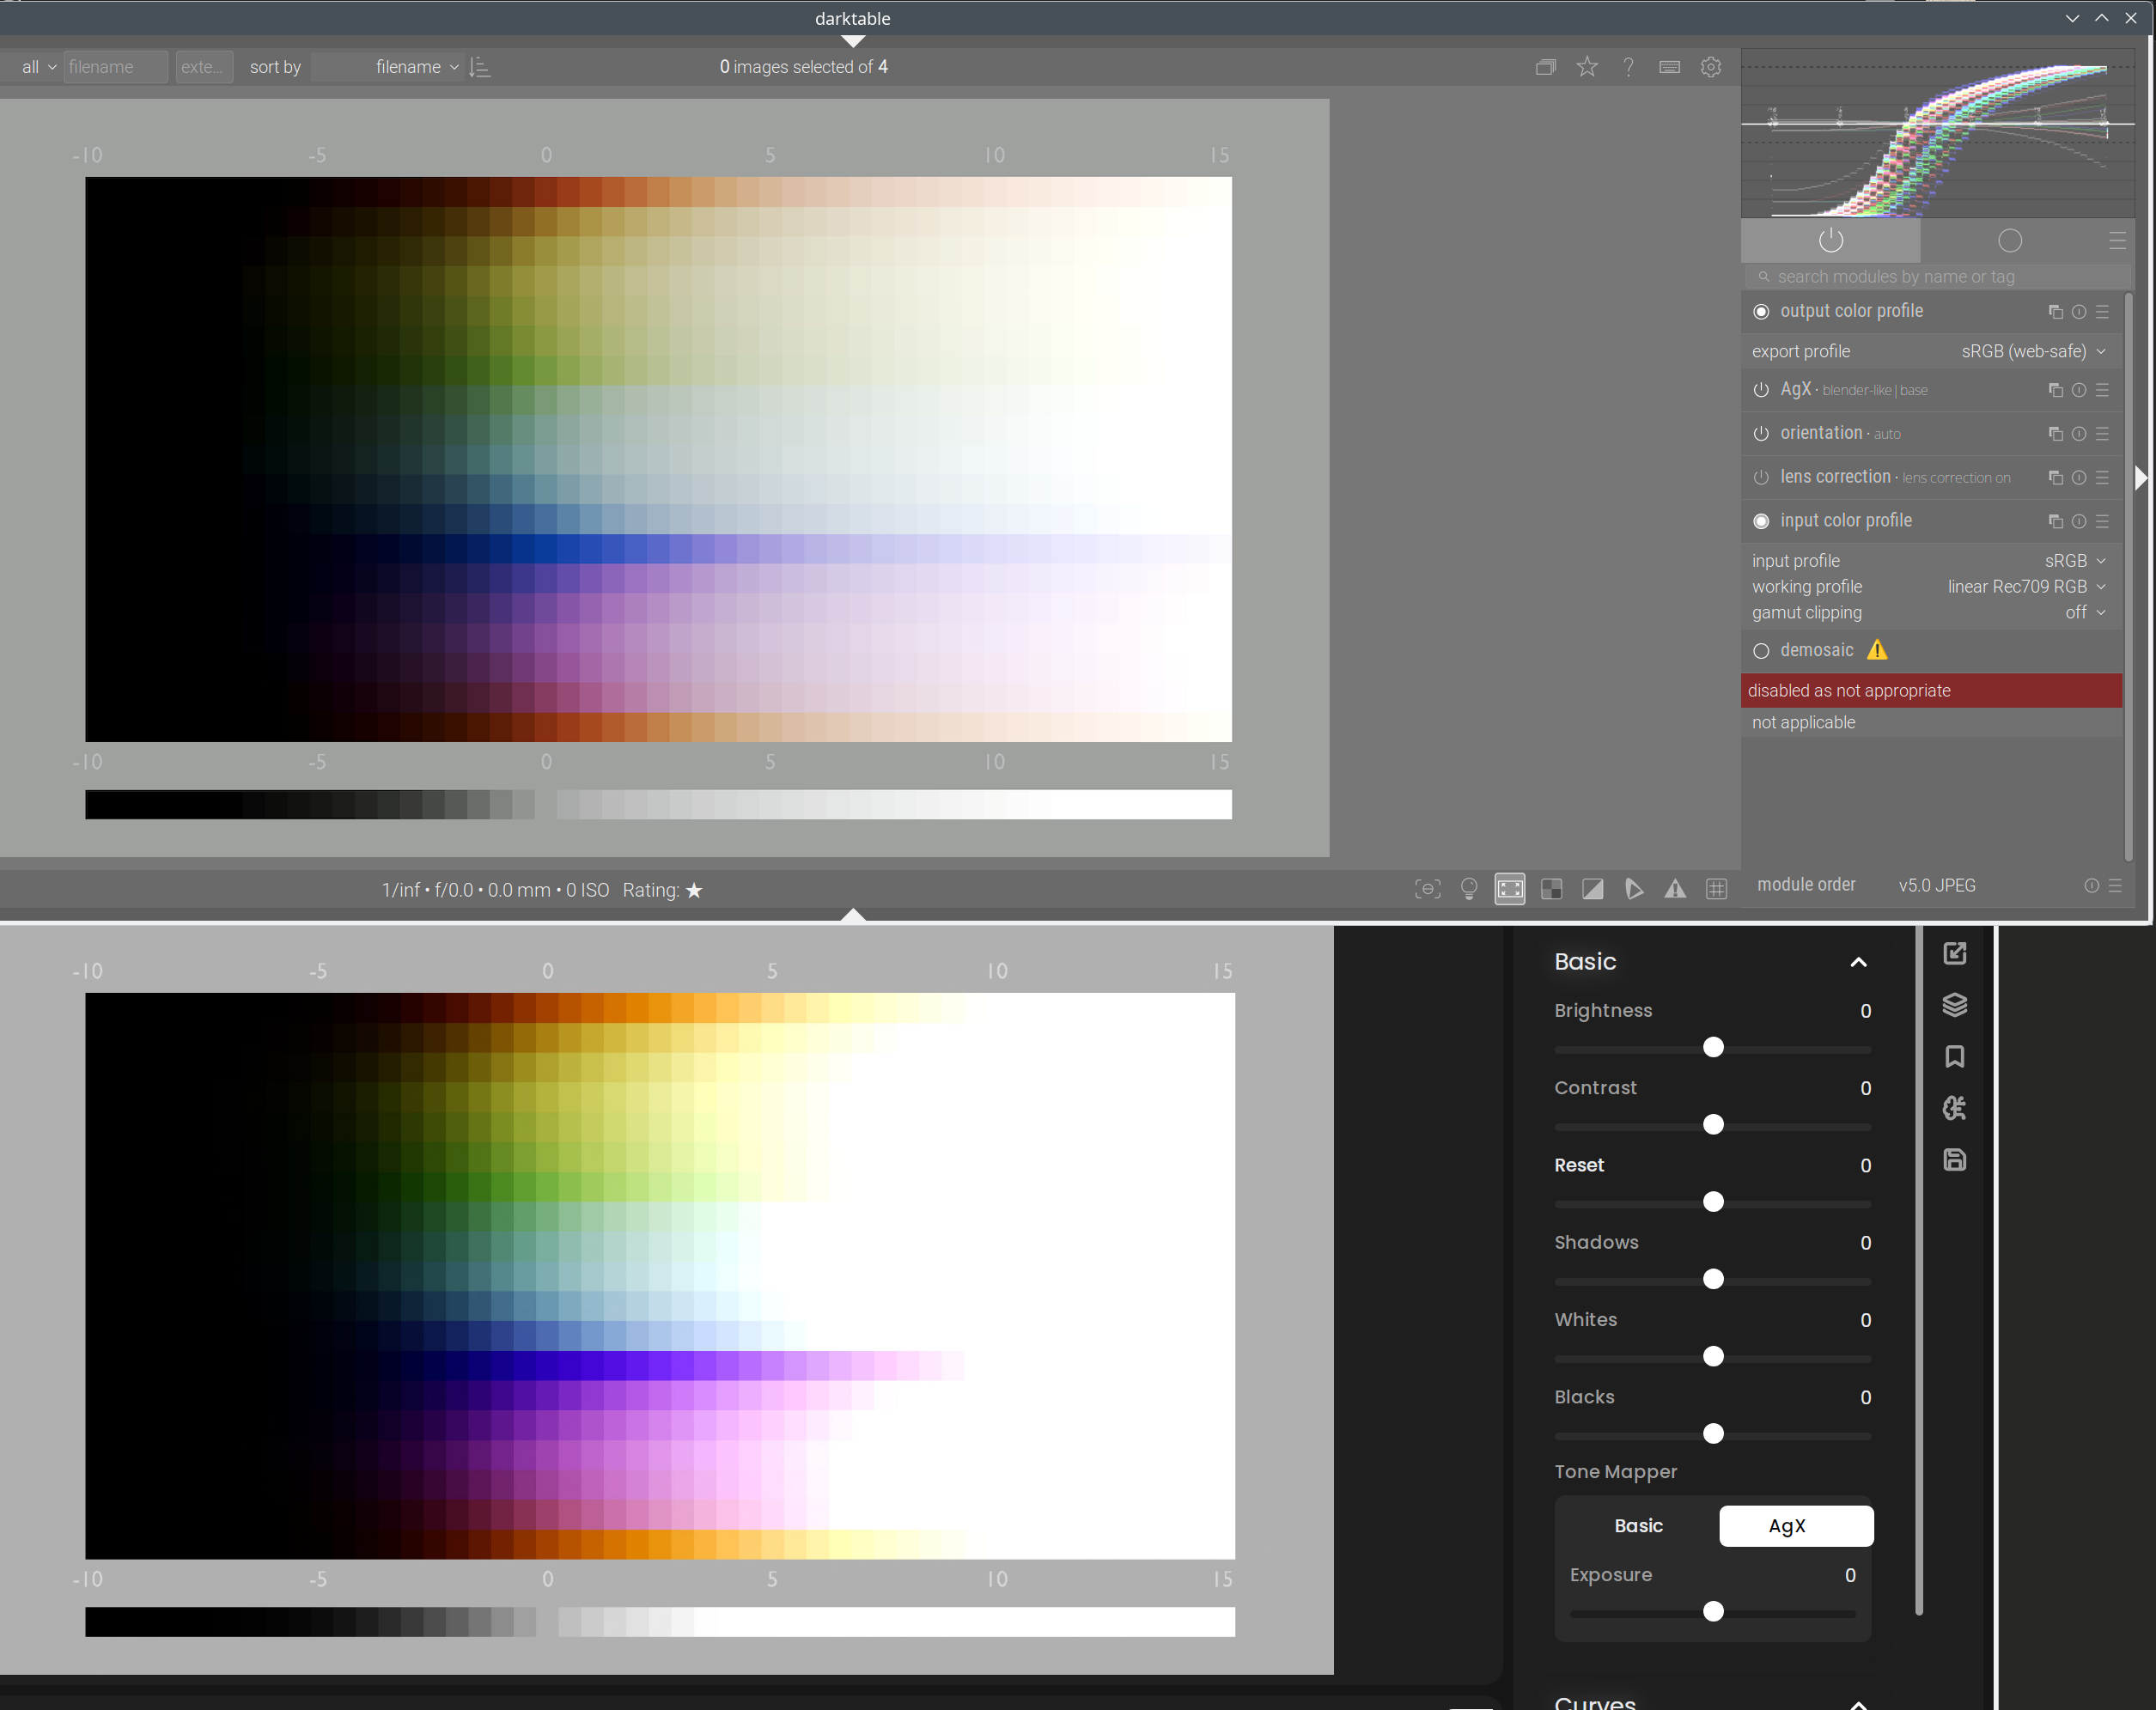Toggle lens correction module power
Image resolution: width=2156 pixels, height=1710 pixels.
(1761, 478)
